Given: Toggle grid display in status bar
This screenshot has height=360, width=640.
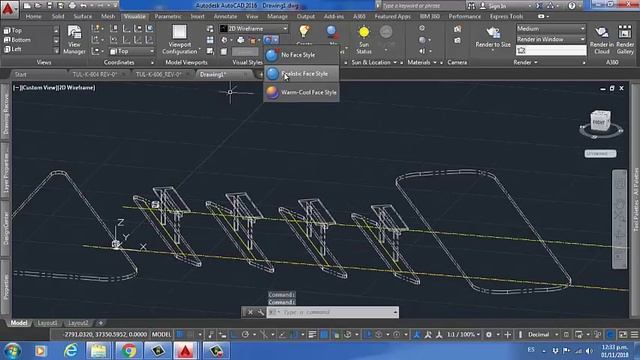Looking at the screenshot, I should point(180,335).
